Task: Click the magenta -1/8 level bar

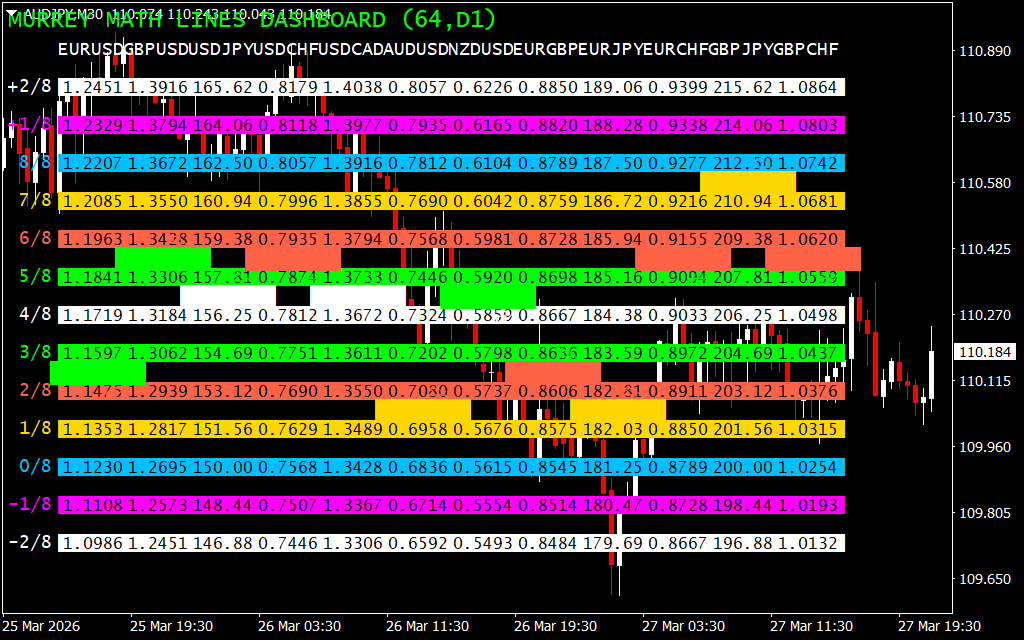Action: click(x=452, y=504)
